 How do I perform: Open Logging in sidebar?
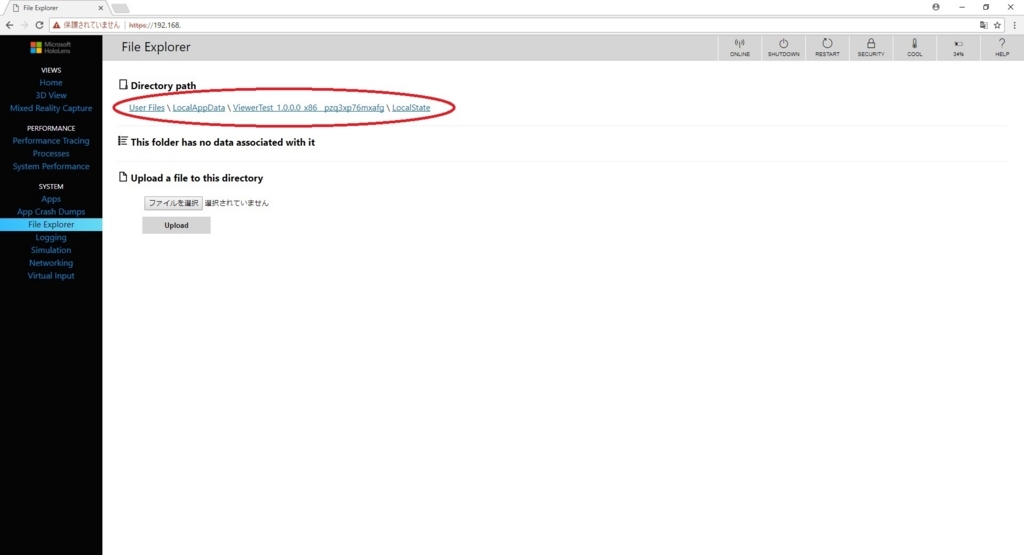(51, 238)
